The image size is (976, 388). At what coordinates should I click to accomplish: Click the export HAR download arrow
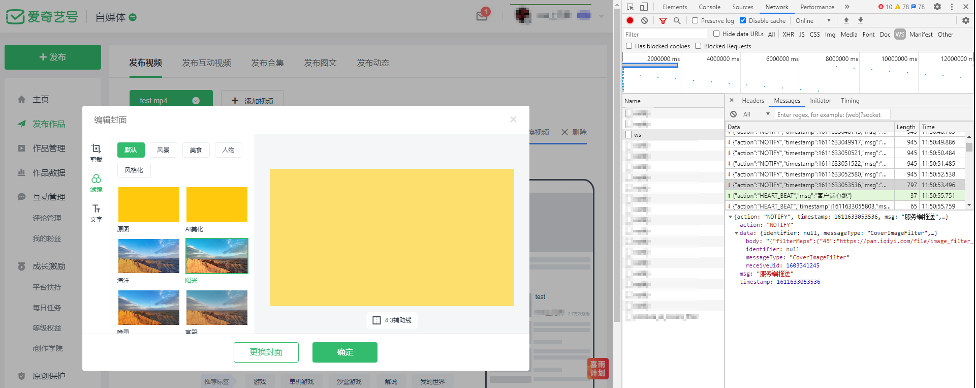860,21
